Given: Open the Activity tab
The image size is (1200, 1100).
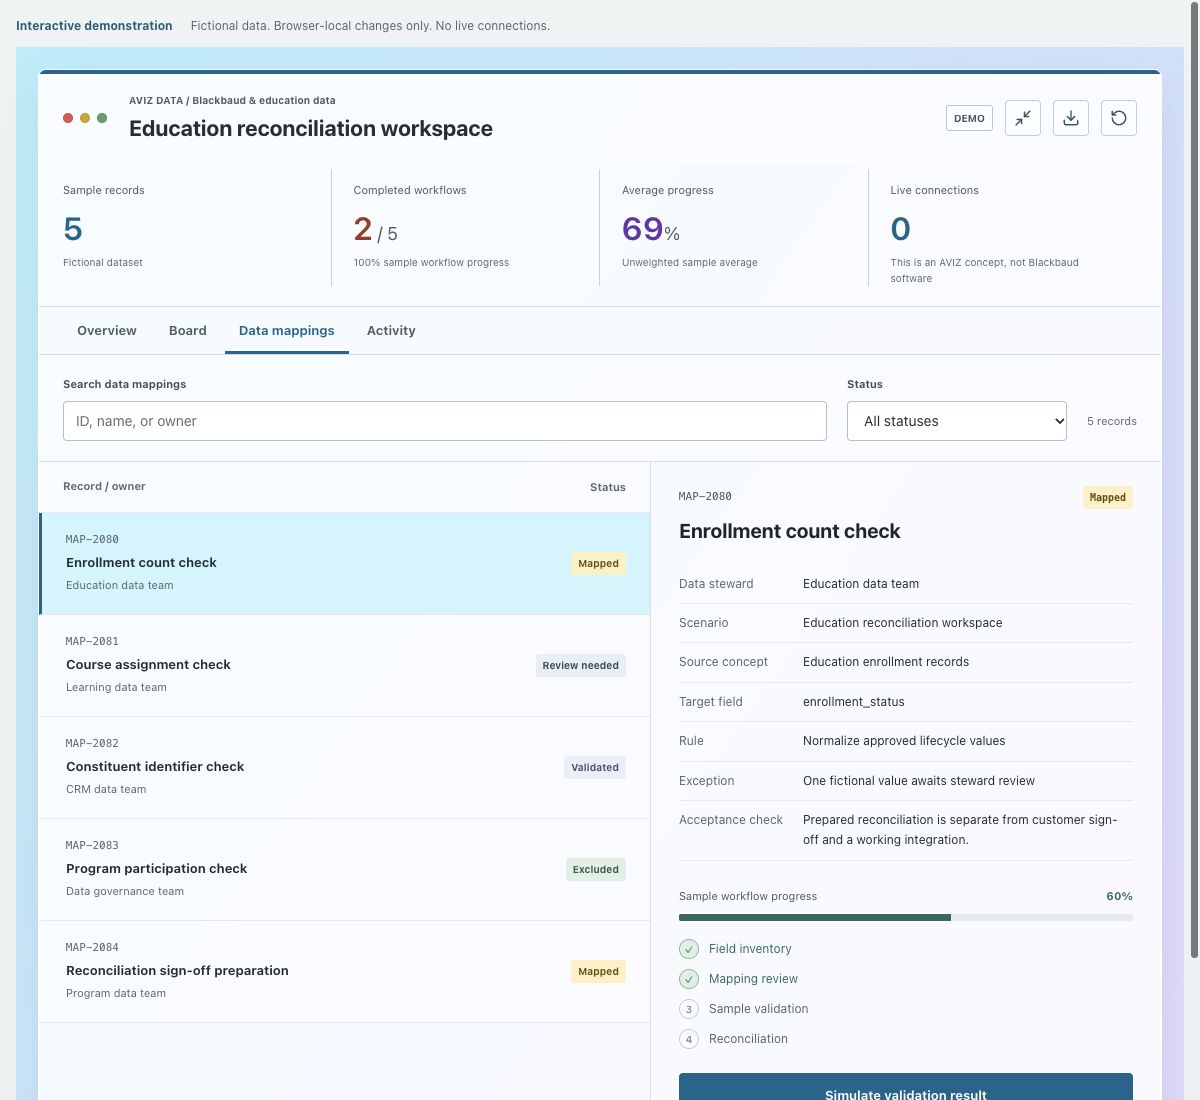Looking at the screenshot, I should pyautogui.click(x=391, y=331).
